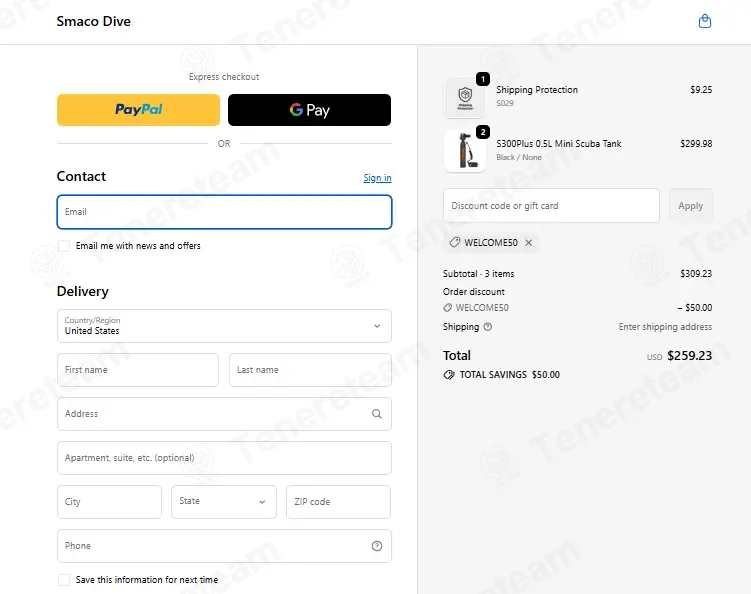Click the Smaco Dive store name
Screen dimensions: 751x594
[x=93, y=21]
